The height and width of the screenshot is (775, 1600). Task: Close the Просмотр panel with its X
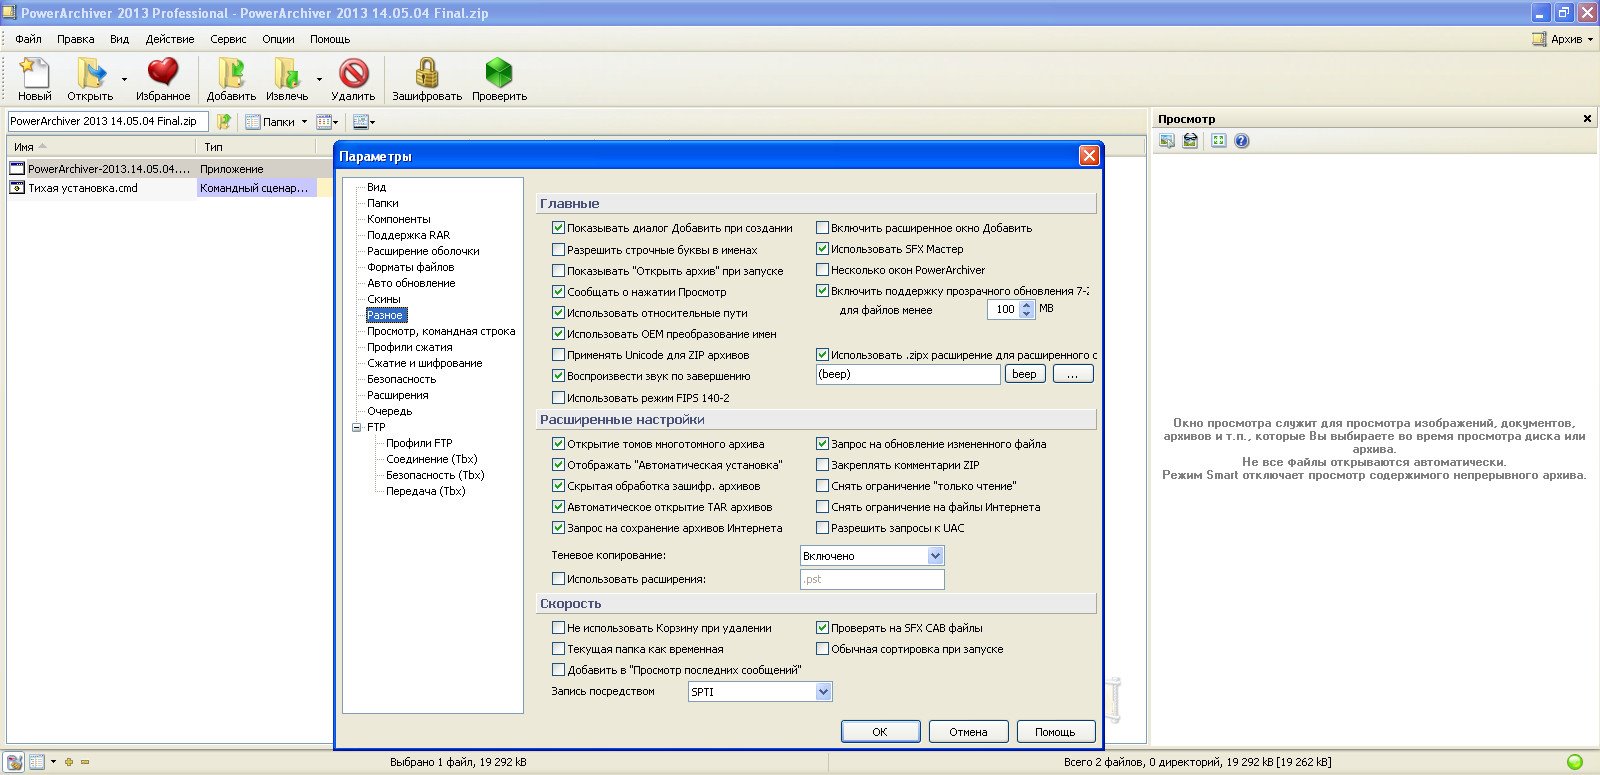pyautogui.click(x=1587, y=119)
